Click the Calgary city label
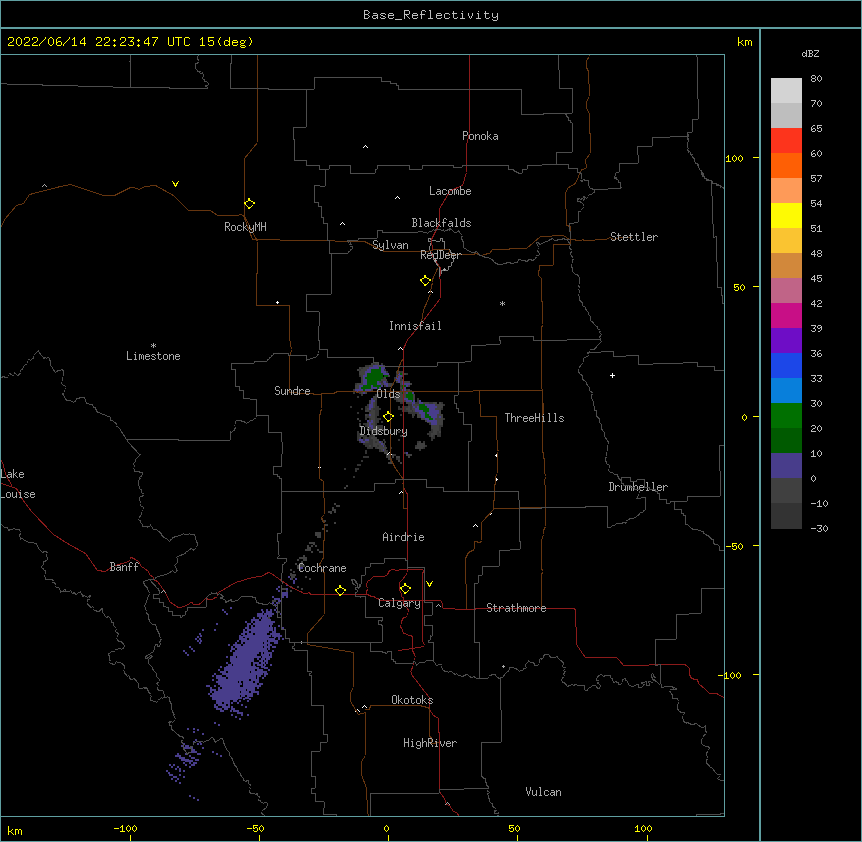This screenshot has height=842, width=862. tap(399, 603)
